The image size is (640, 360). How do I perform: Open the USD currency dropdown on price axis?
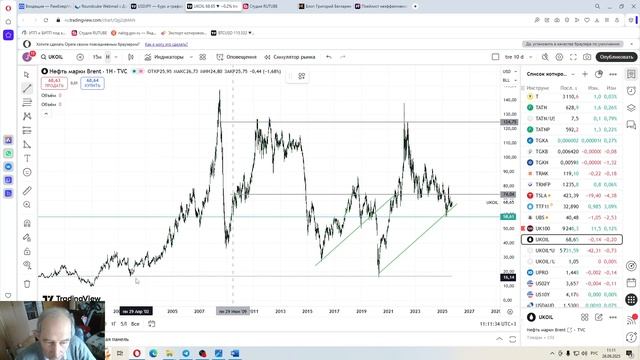[x=509, y=71]
